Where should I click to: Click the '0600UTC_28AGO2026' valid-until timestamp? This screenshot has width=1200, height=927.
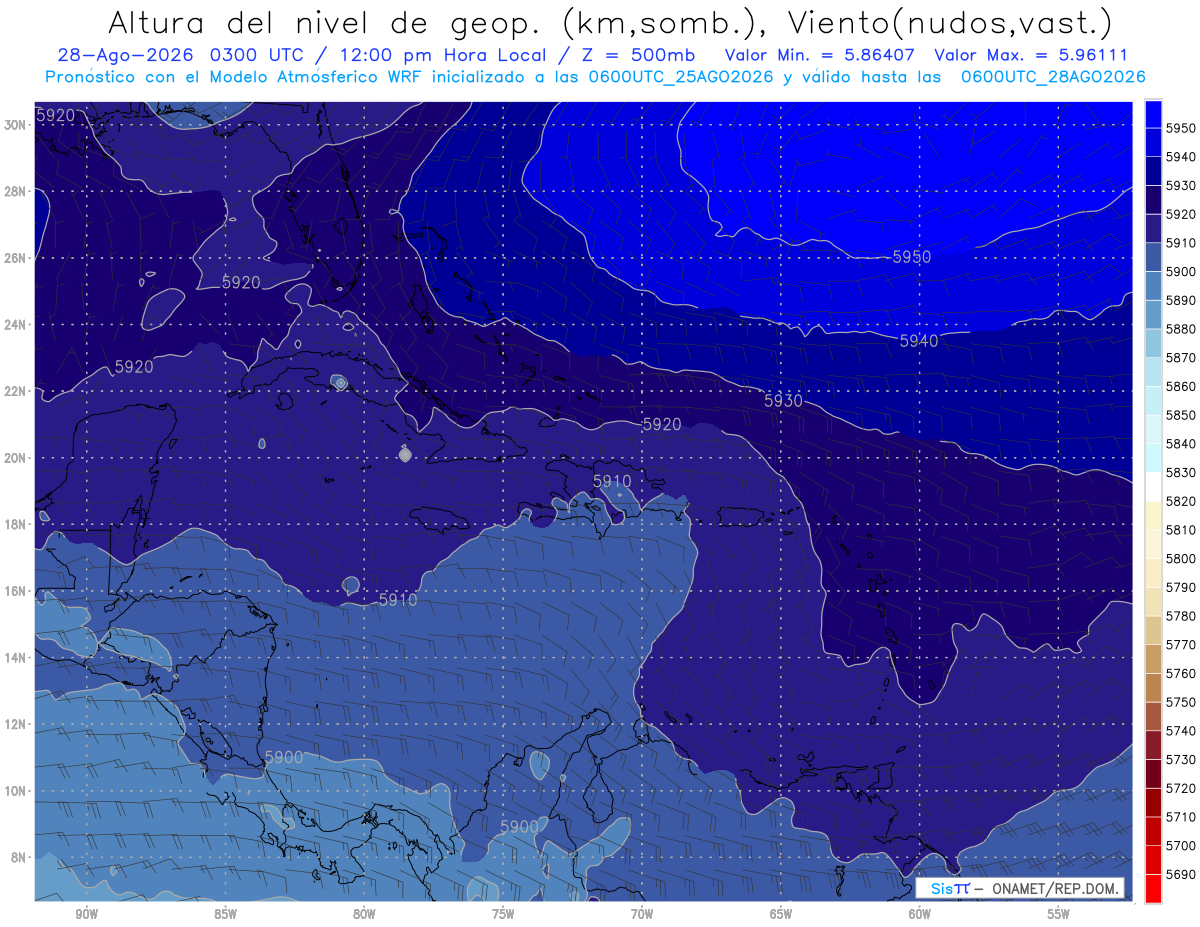point(1053,76)
